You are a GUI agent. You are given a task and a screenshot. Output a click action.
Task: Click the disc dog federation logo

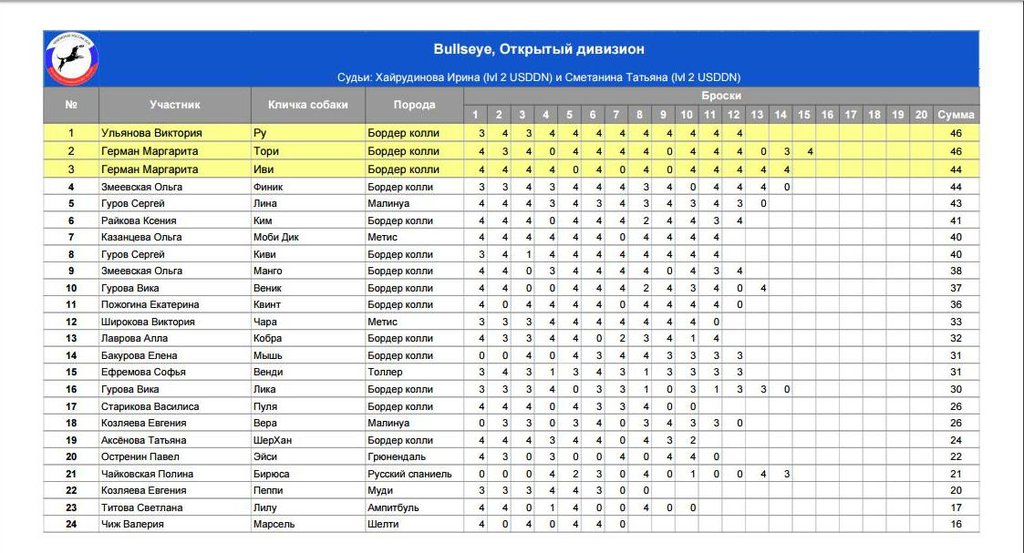click(x=71, y=59)
